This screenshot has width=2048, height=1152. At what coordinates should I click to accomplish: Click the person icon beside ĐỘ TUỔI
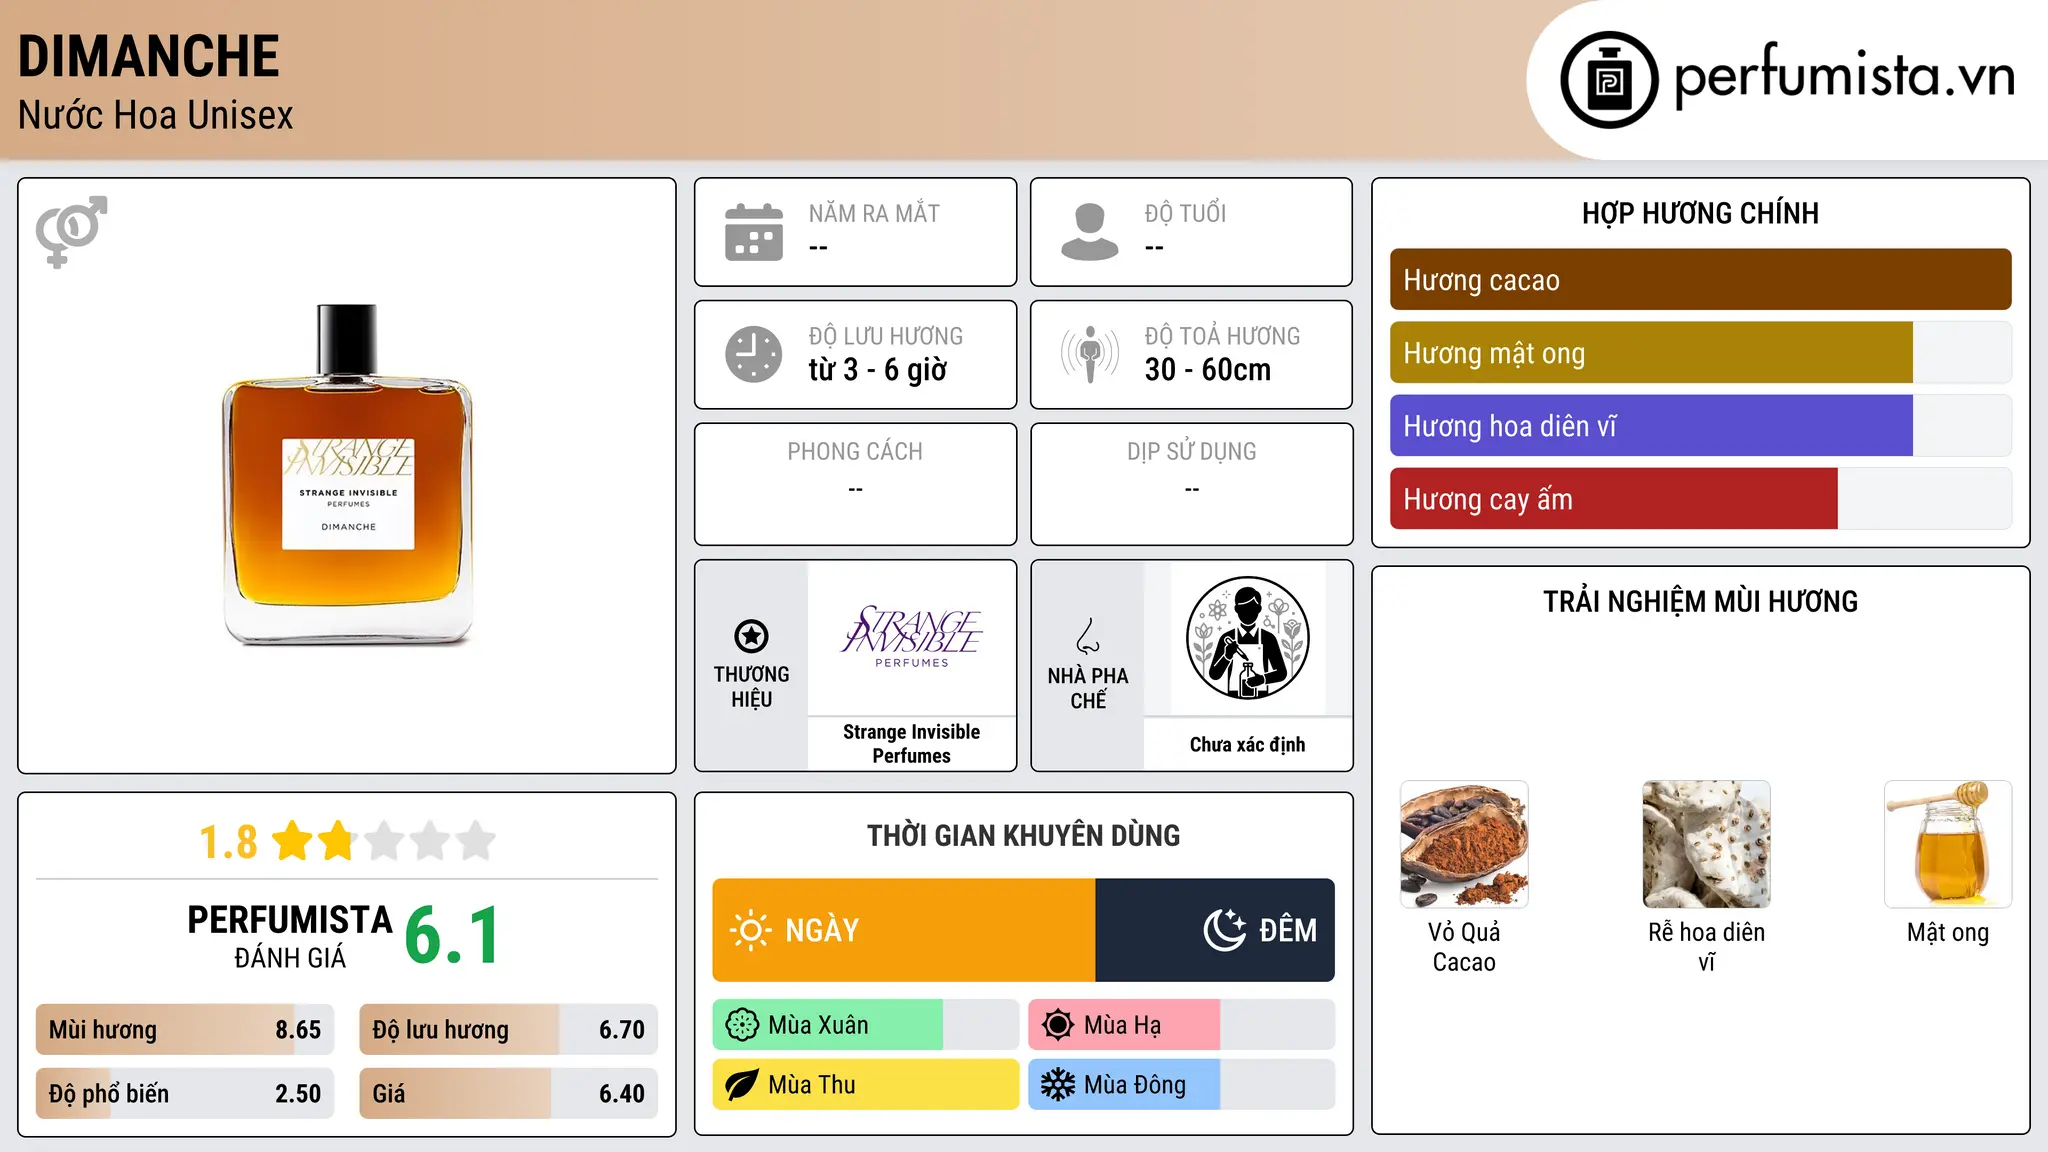pyautogui.click(x=1090, y=232)
